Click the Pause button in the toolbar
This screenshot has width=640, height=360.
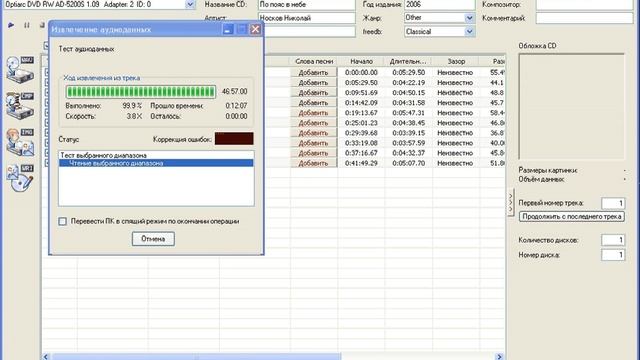(x=27, y=25)
